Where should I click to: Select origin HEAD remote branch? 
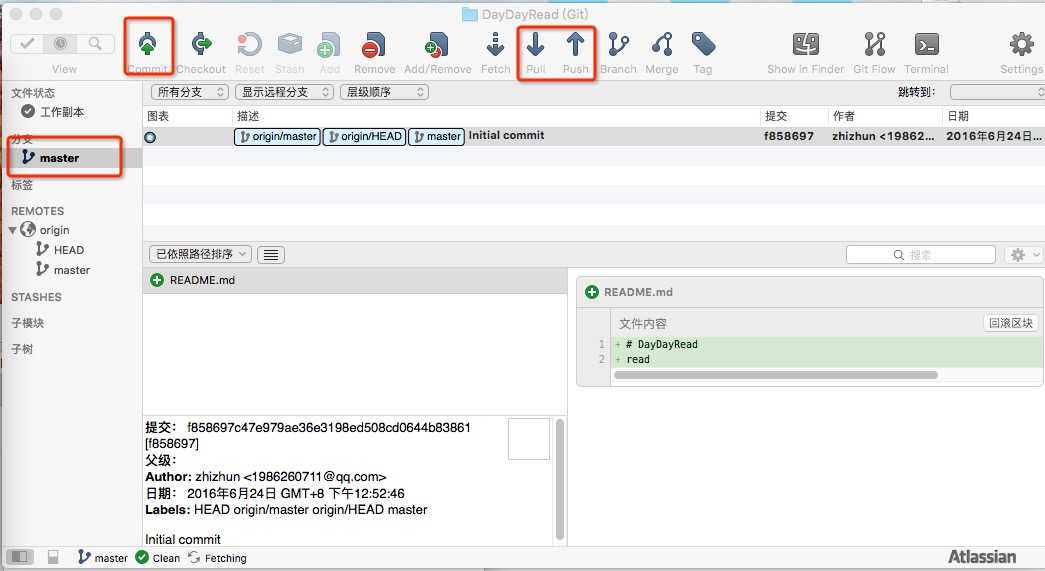click(x=60, y=250)
